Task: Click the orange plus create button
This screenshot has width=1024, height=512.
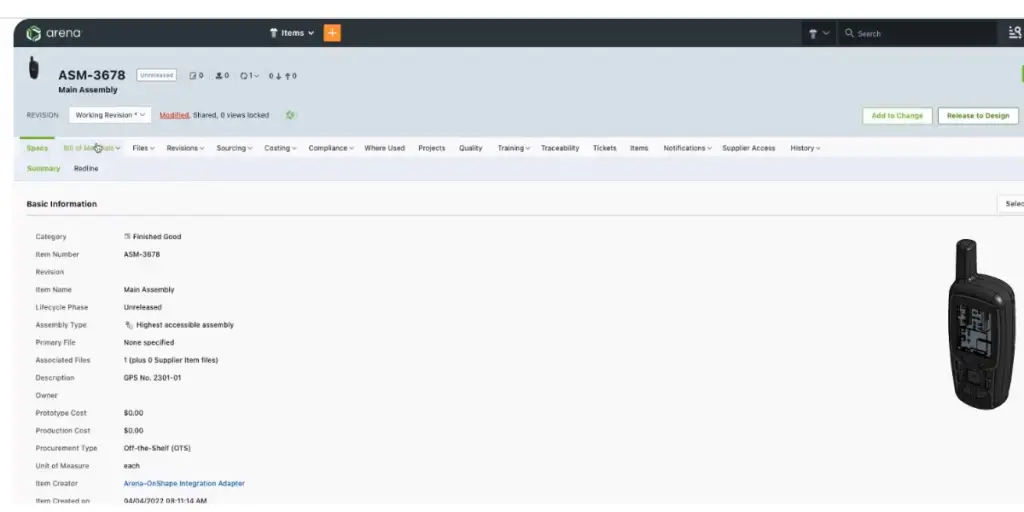Action: click(332, 33)
